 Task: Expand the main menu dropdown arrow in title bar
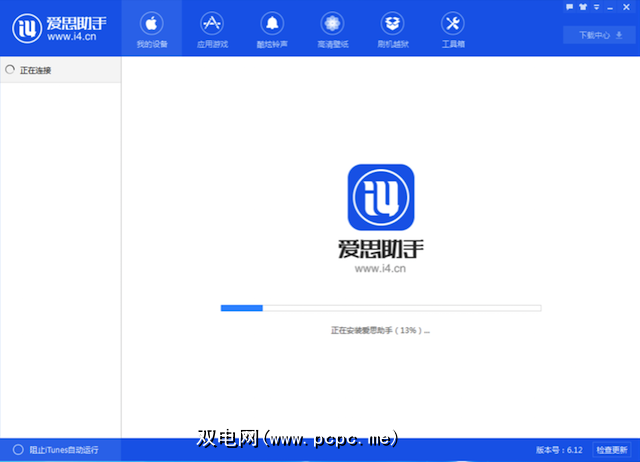point(596,7)
